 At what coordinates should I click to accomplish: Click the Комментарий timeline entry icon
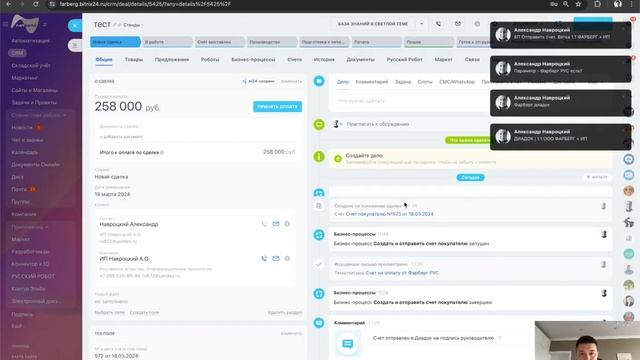pos(319,323)
